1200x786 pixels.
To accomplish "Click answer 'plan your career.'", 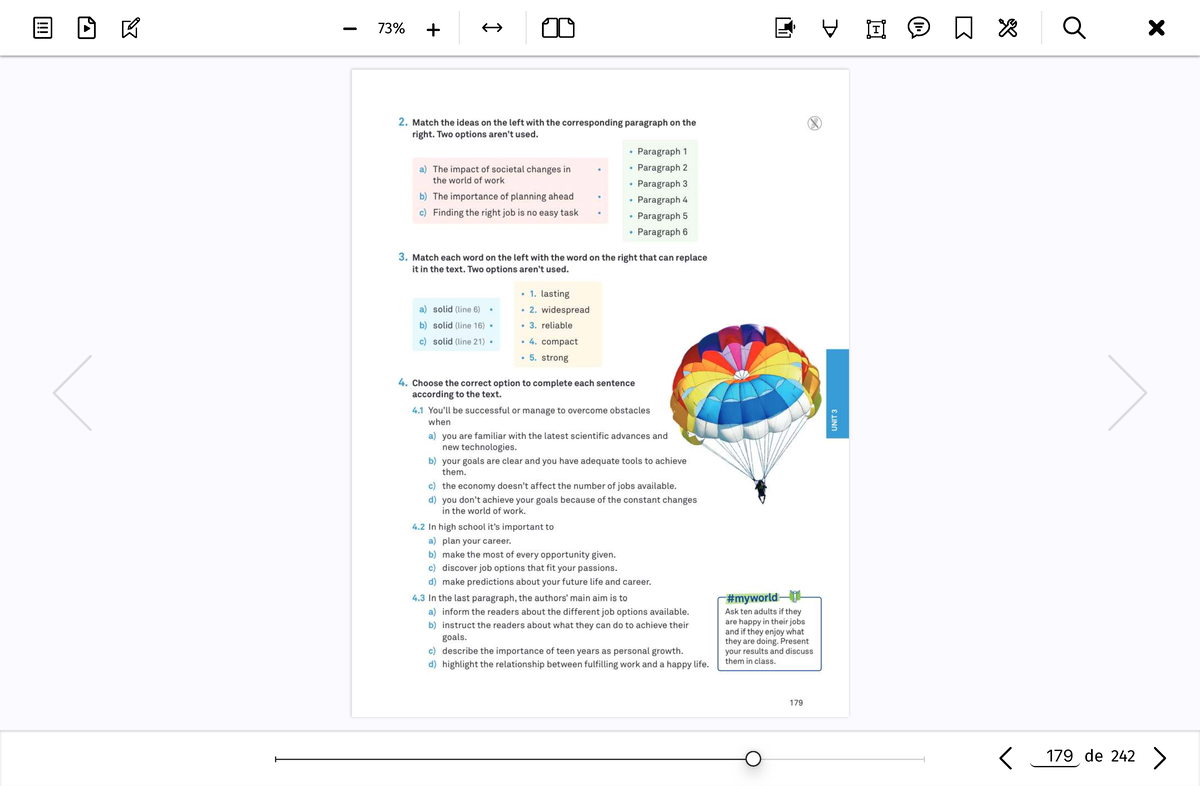I will 476,541.
